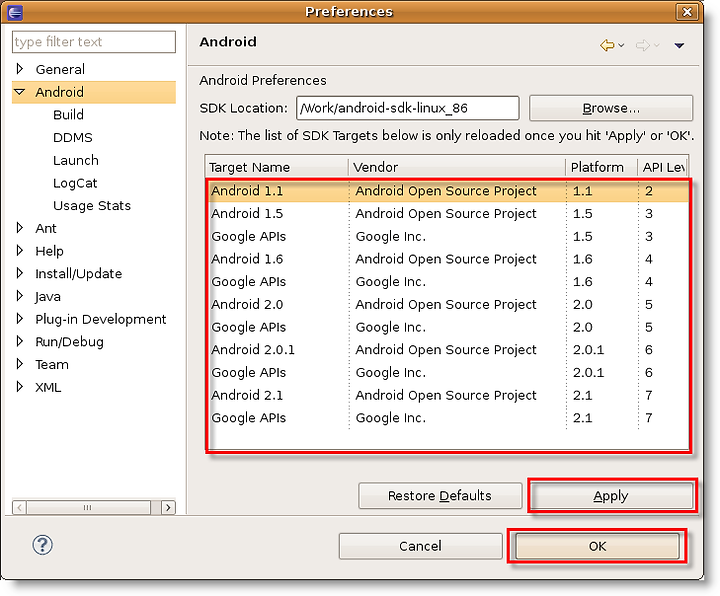Image resolution: width=720 pixels, height=596 pixels.
Task: Select the Run/Debug category
Action: tap(69, 342)
